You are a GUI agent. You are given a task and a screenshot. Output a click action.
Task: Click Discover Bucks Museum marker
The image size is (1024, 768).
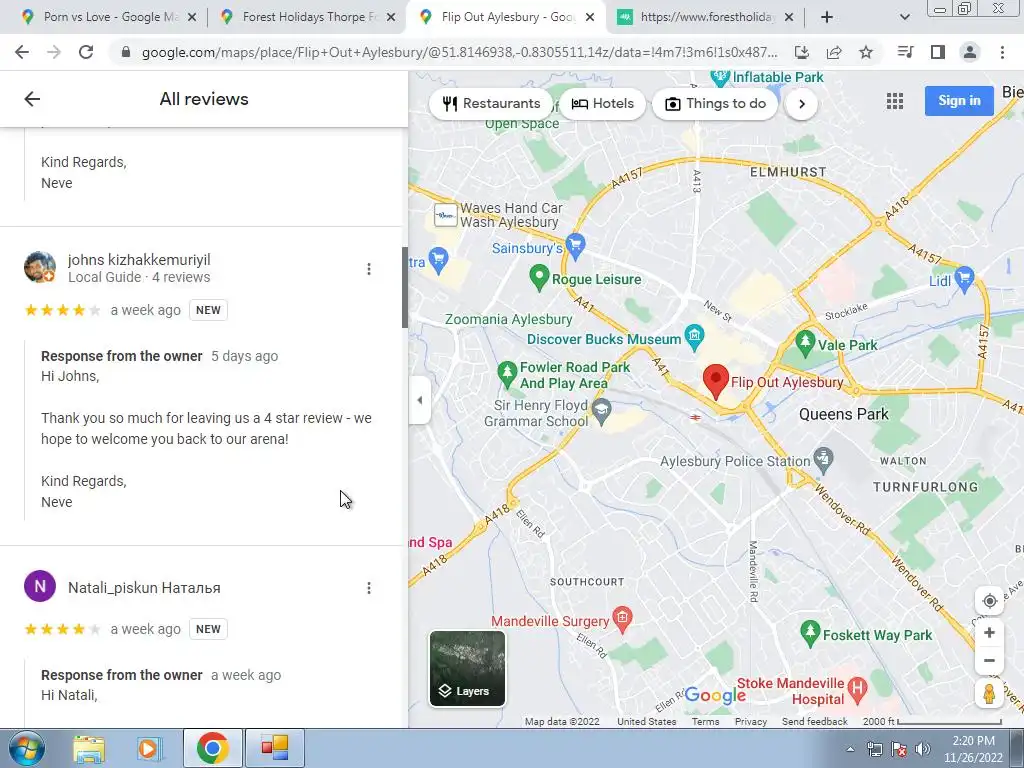[x=694, y=336]
